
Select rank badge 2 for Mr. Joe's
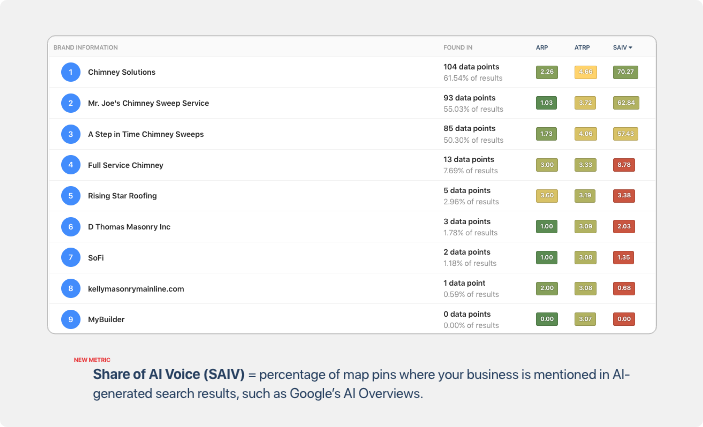point(70,103)
